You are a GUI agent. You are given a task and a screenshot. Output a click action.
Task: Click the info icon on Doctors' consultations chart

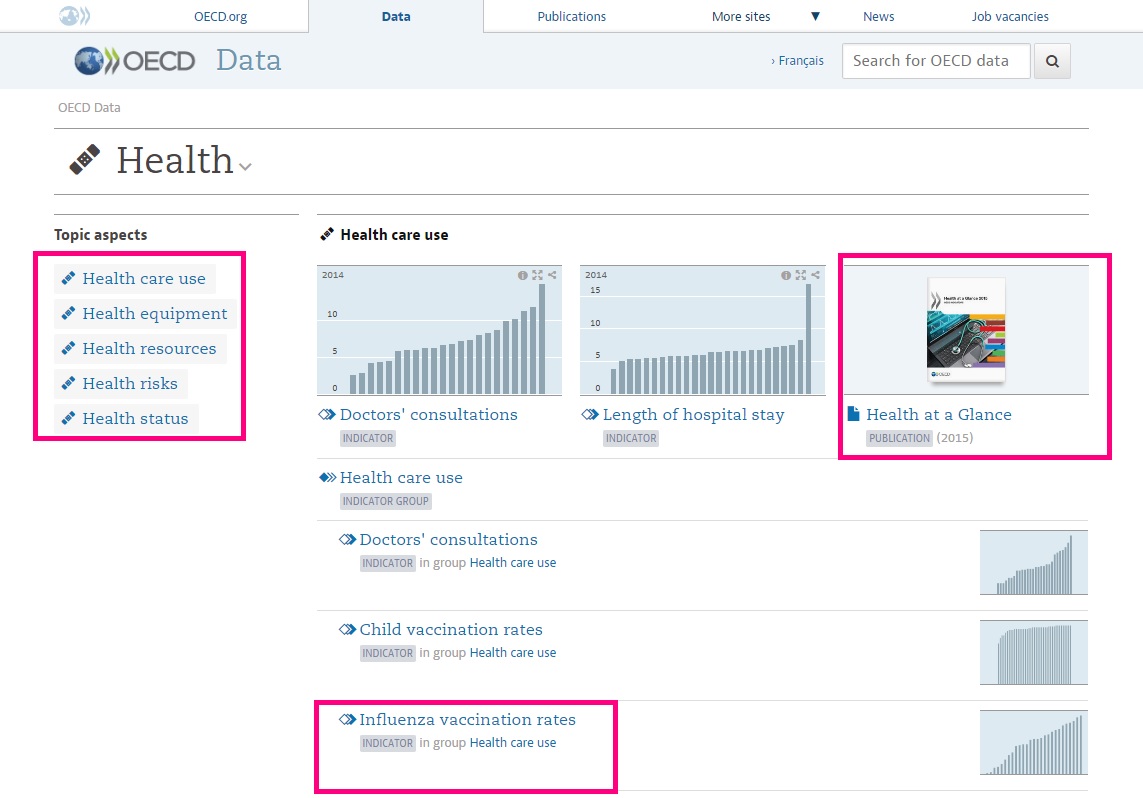click(x=523, y=275)
